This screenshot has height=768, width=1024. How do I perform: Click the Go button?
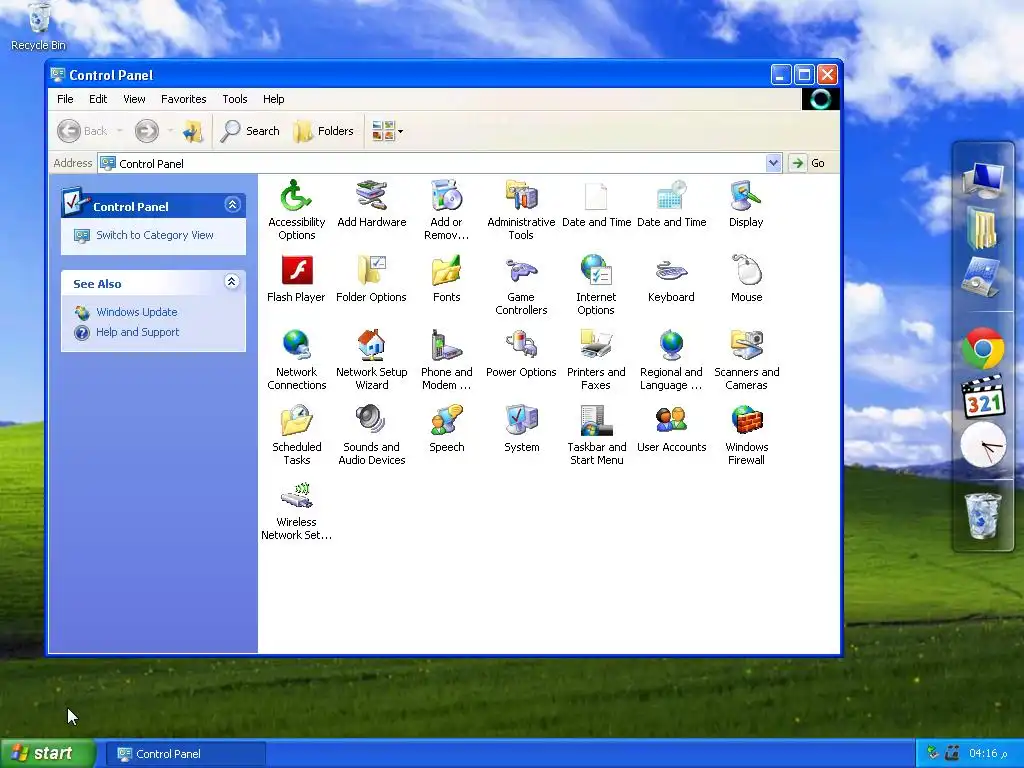point(807,163)
